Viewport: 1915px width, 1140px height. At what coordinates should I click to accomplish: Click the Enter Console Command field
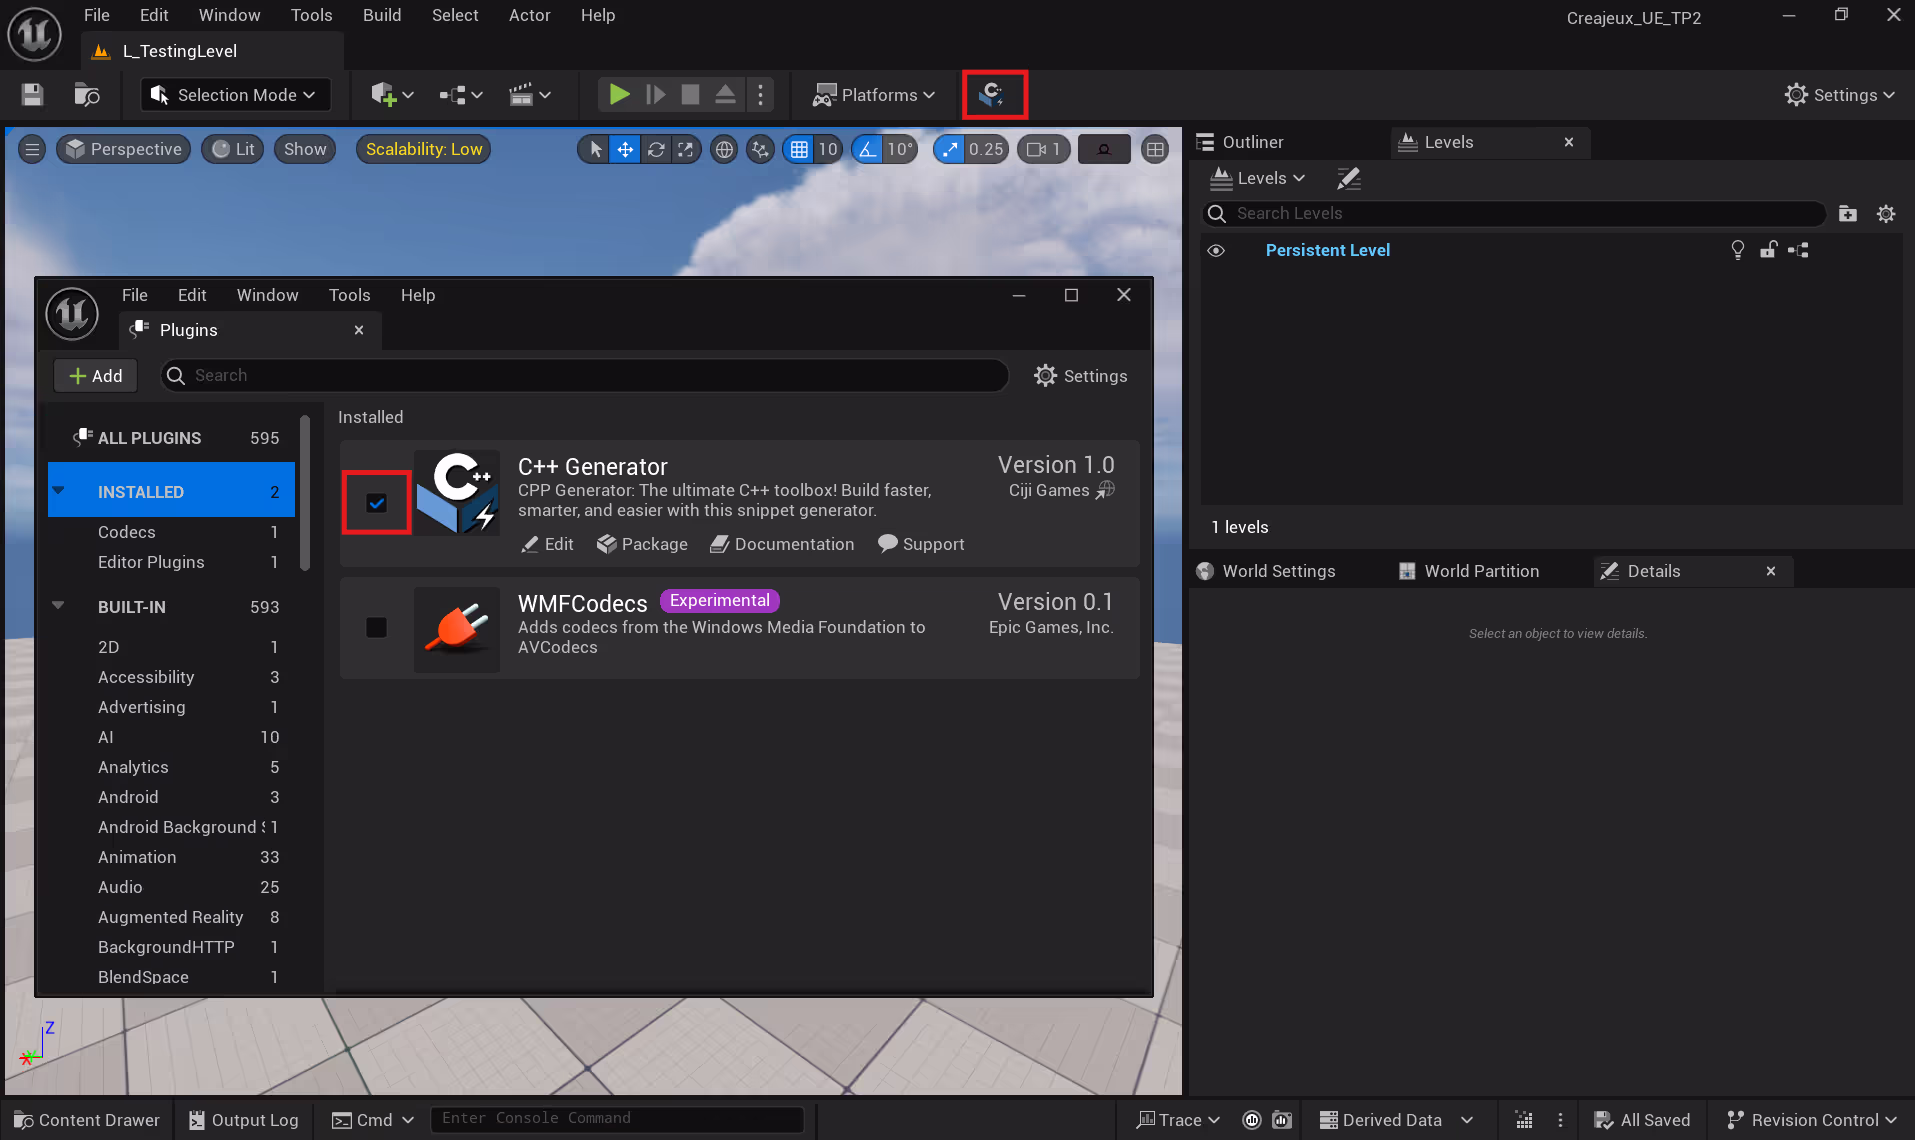(617, 1118)
